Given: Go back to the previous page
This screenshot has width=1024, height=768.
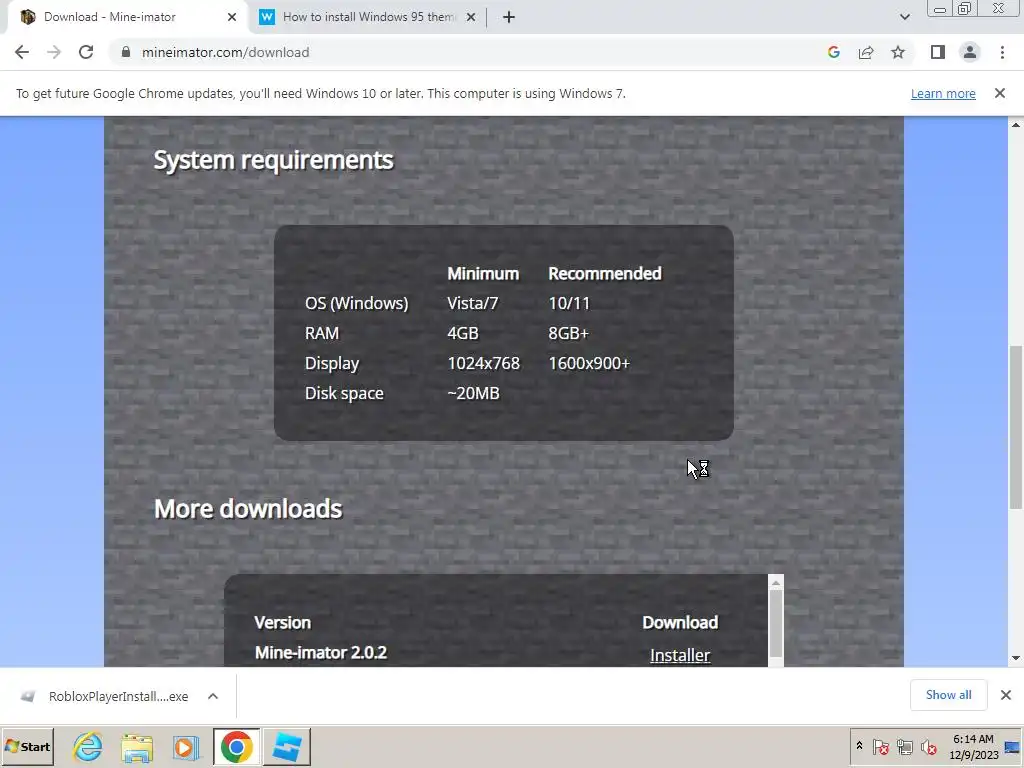Looking at the screenshot, I should pos(22,52).
